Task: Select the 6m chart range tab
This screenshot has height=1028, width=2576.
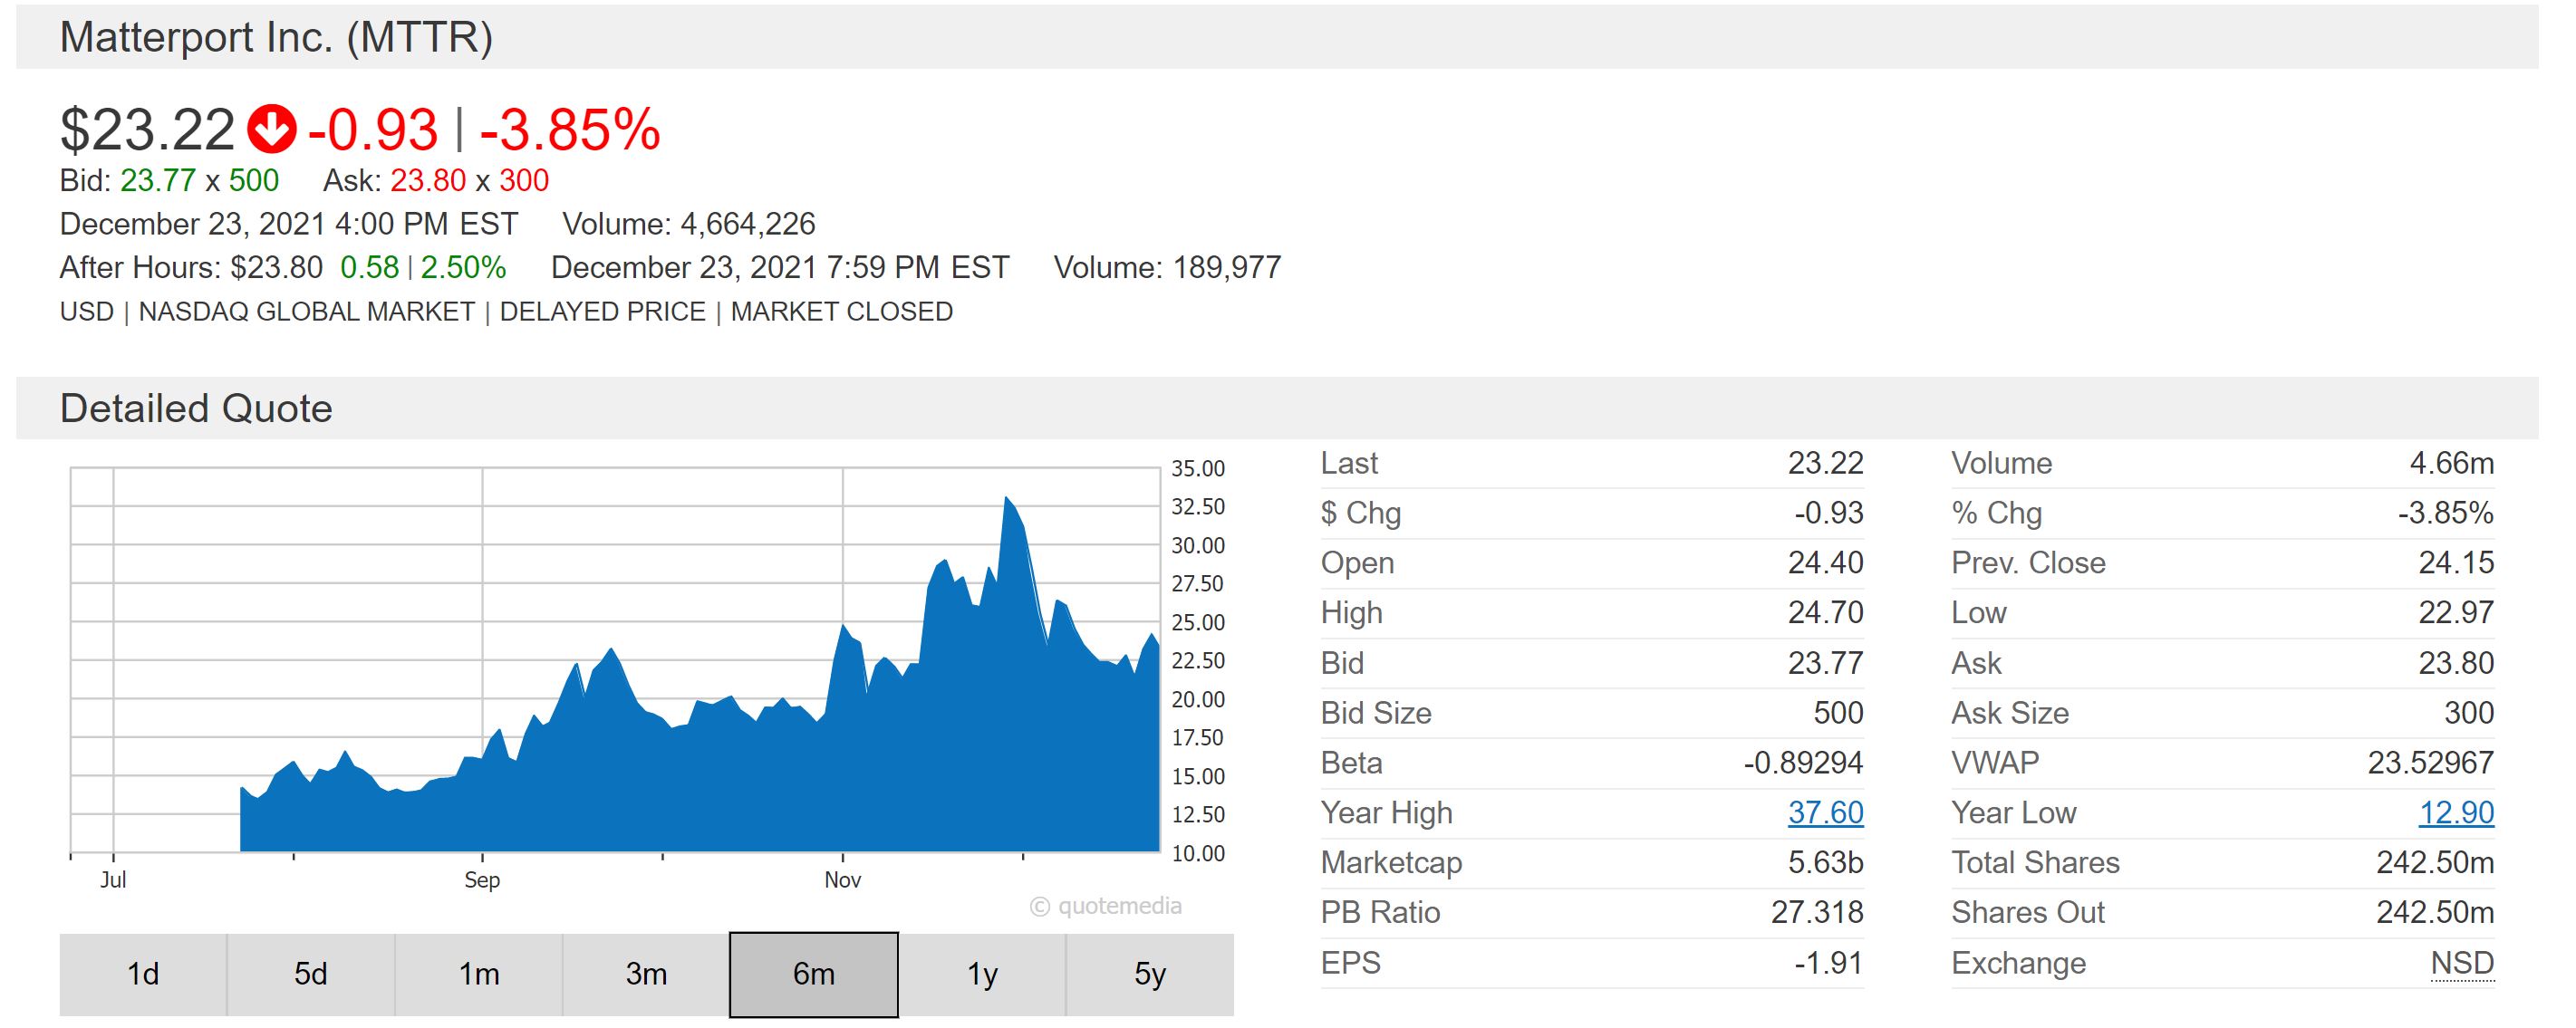Action: click(813, 974)
